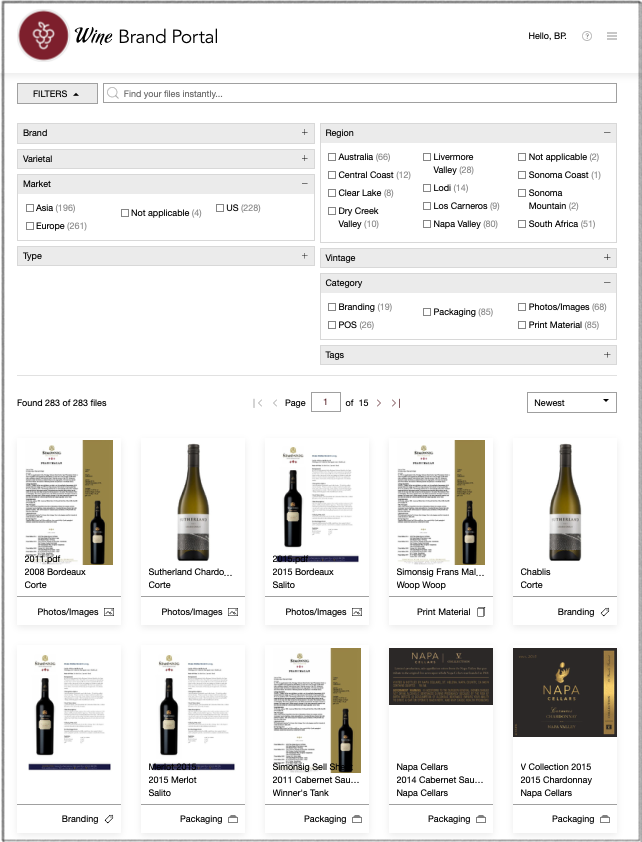Toggle the FILTERS button
Viewport: 642px width, 842px height.
pyautogui.click(x=57, y=93)
